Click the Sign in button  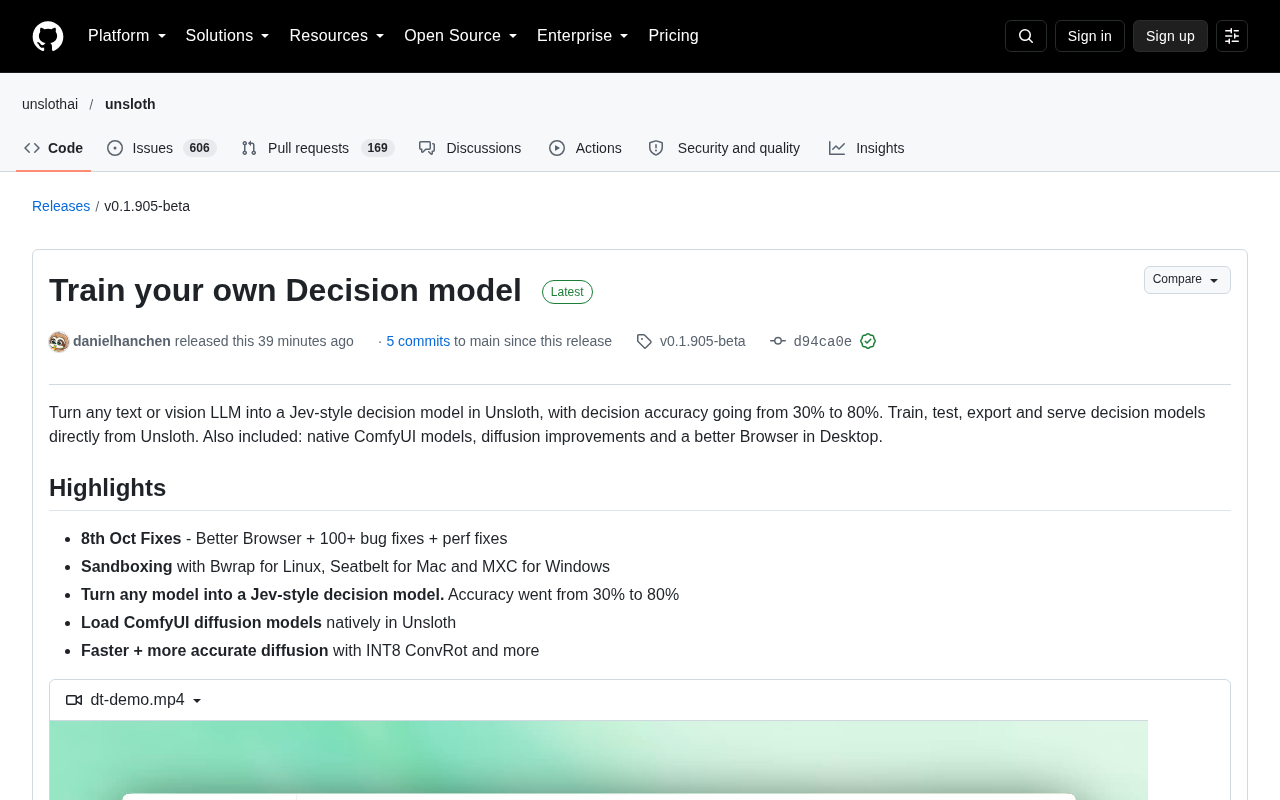coord(1090,36)
